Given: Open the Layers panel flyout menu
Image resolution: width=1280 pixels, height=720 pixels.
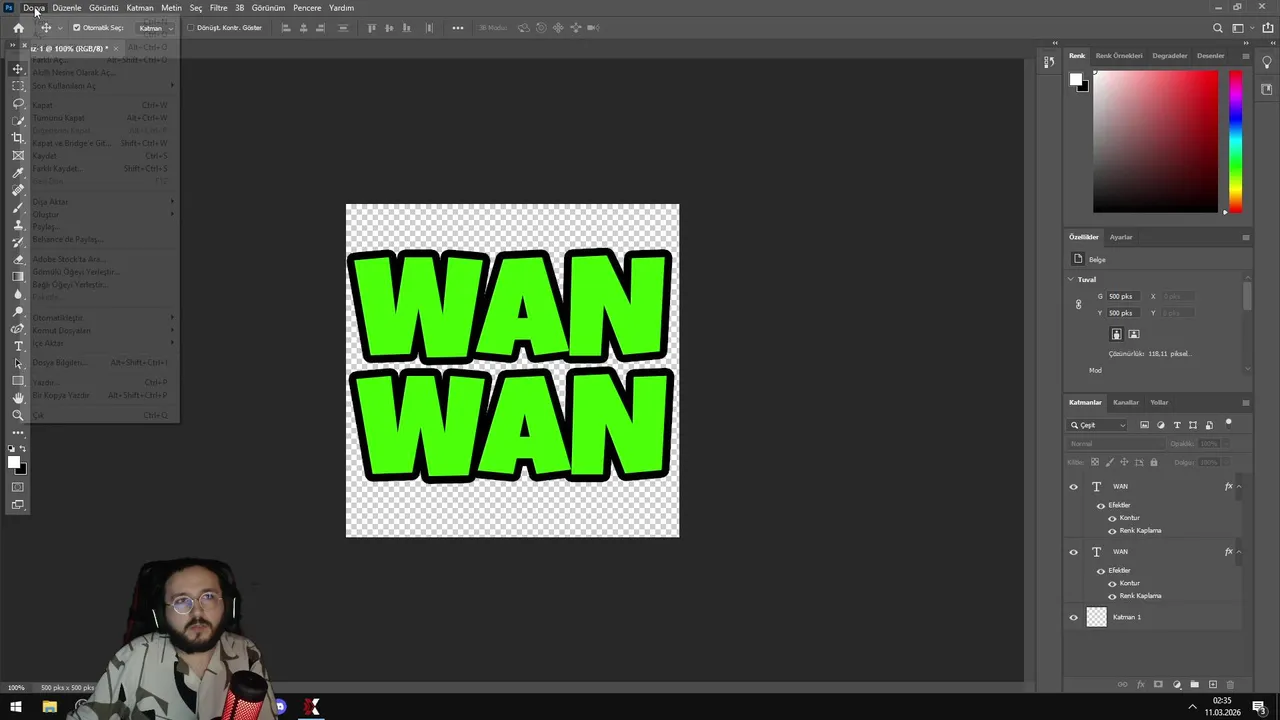Looking at the screenshot, I should [1245, 402].
